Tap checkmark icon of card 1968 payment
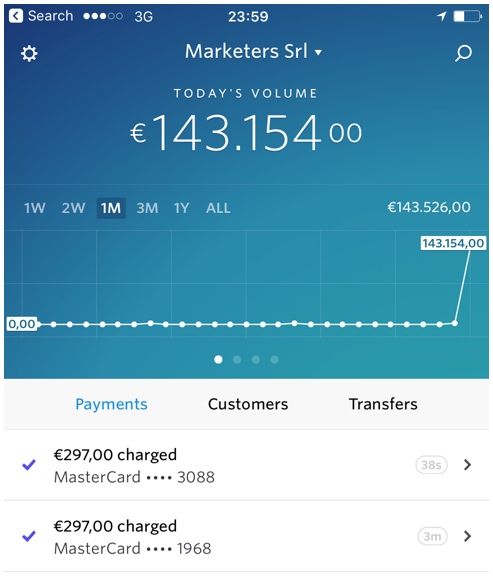493x576 pixels. [x=29, y=536]
